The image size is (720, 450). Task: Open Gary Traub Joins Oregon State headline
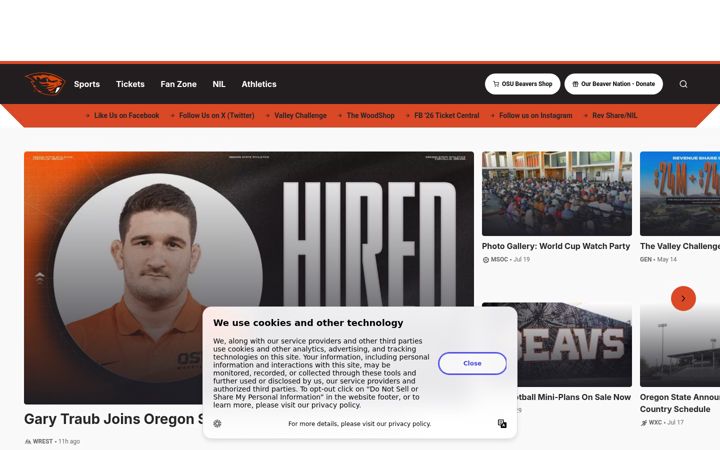pos(113,419)
